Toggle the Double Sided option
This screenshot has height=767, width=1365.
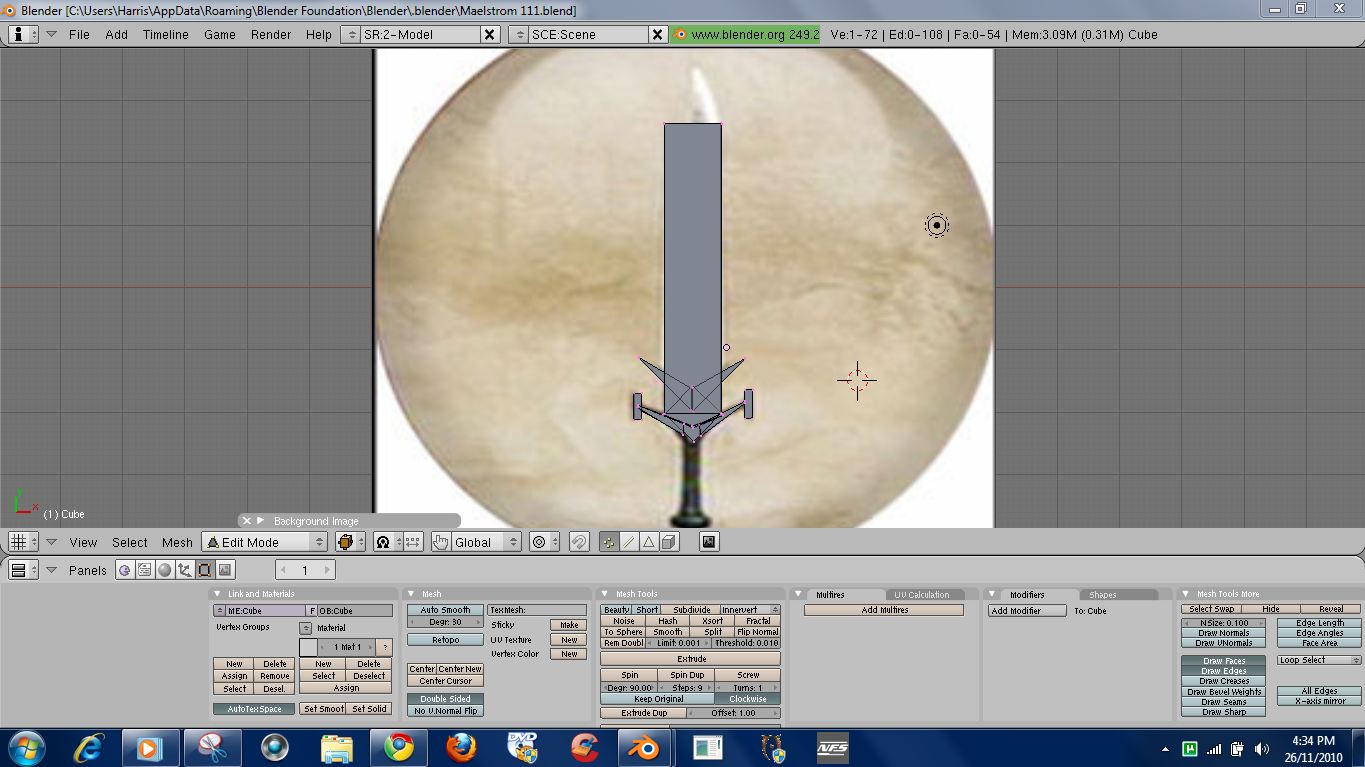tap(445, 699)
